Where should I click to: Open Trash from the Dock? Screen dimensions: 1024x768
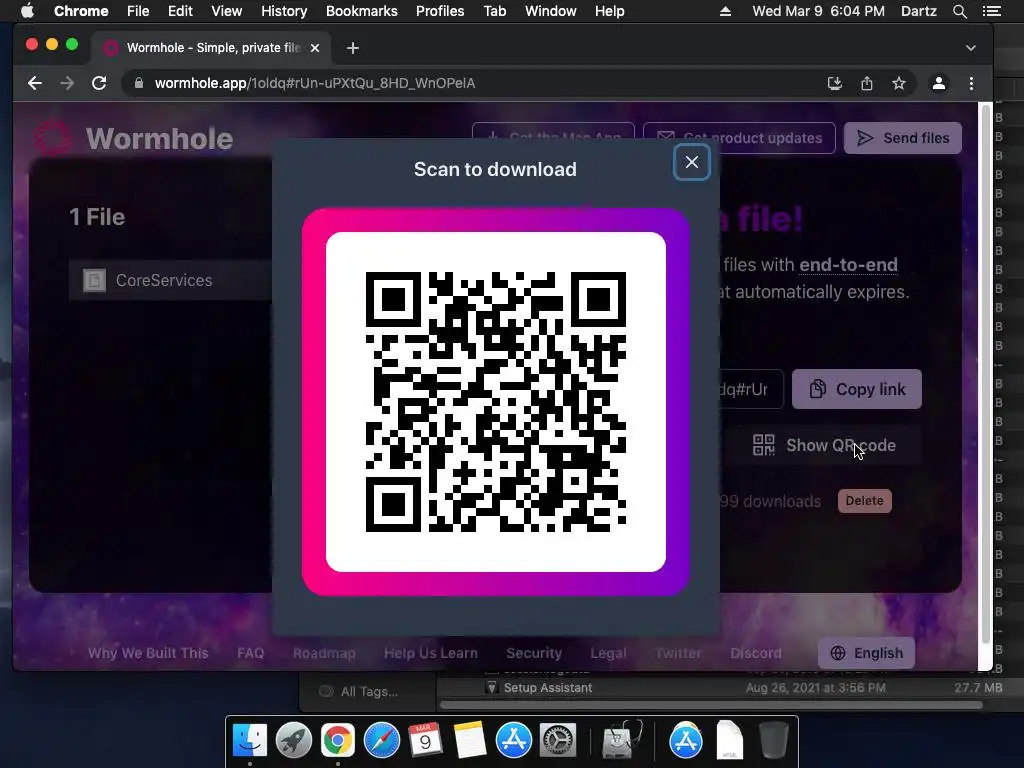[773, 740]
